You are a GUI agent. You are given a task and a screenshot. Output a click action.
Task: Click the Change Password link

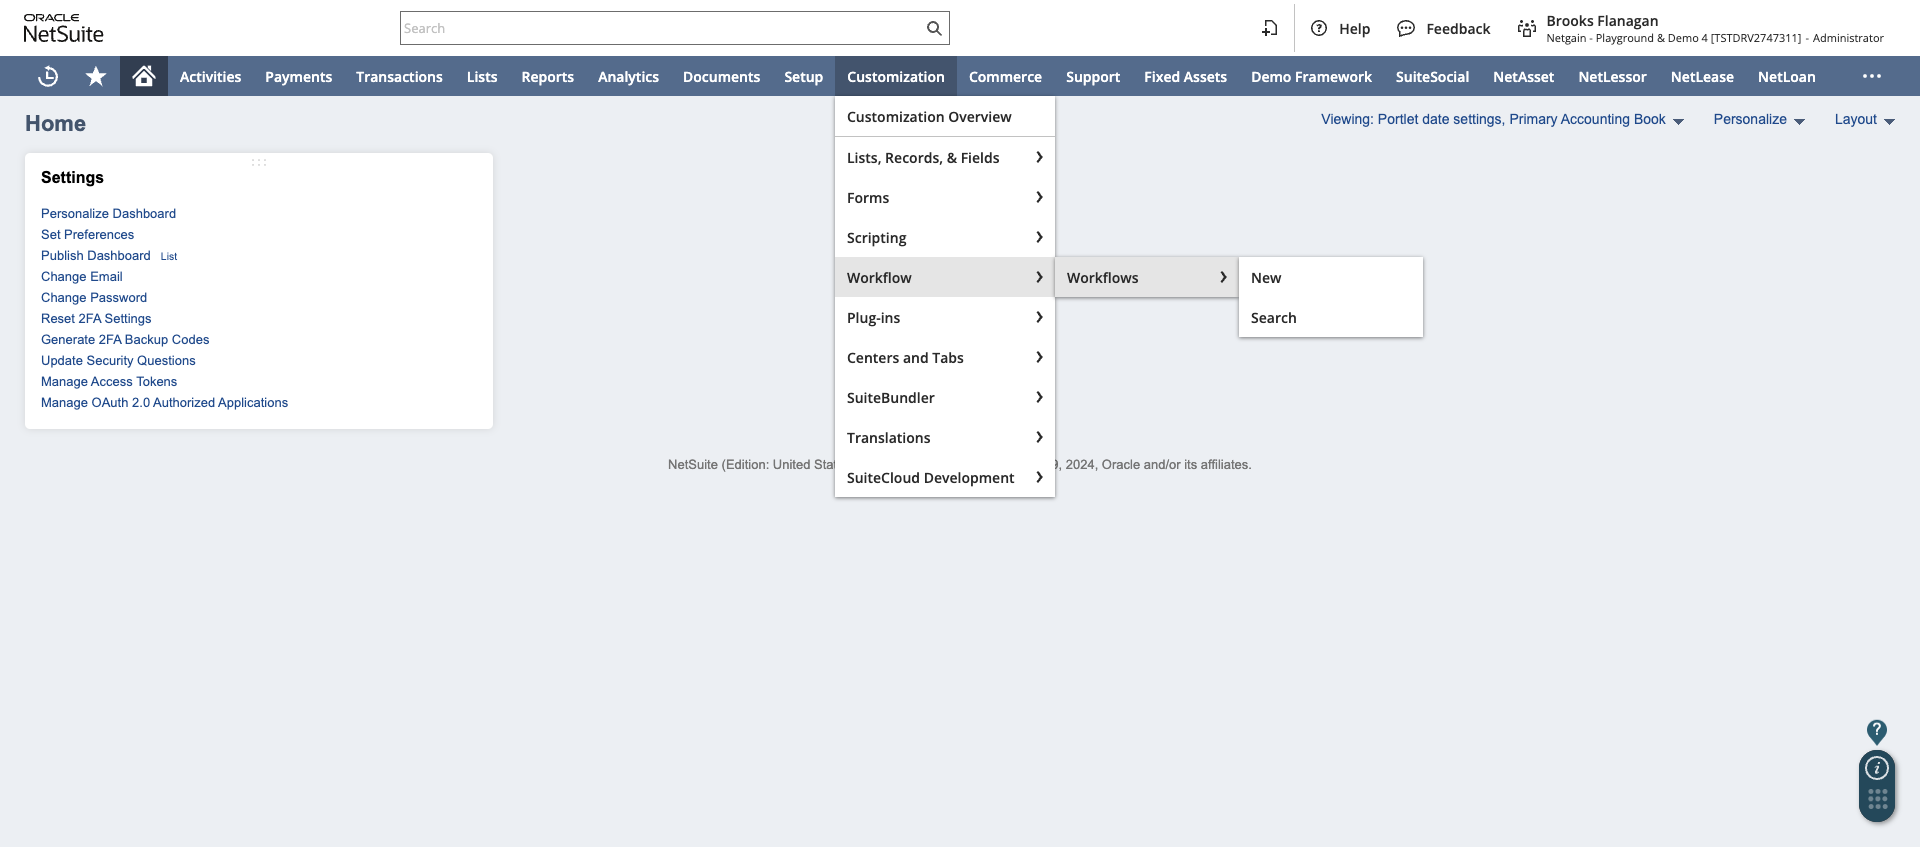(94, 298)
